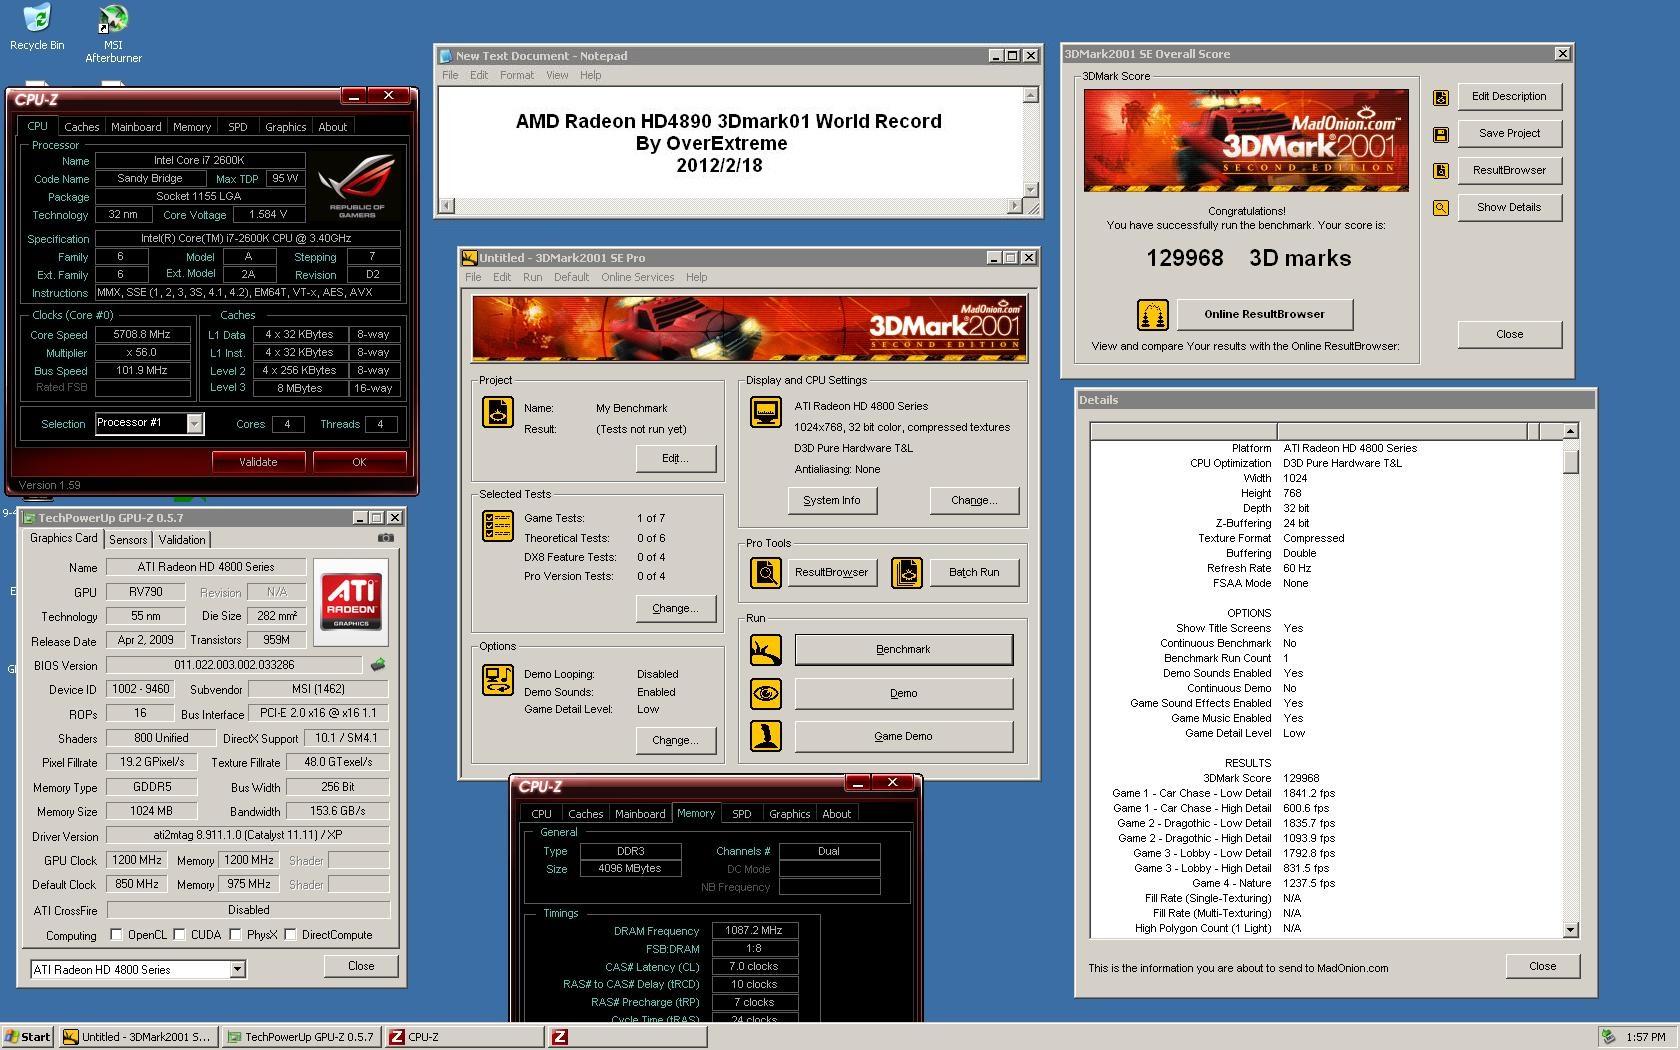Click the Validate button in CPU-Z
This screenshot has width=1680, height=1050.
point(258,462)
